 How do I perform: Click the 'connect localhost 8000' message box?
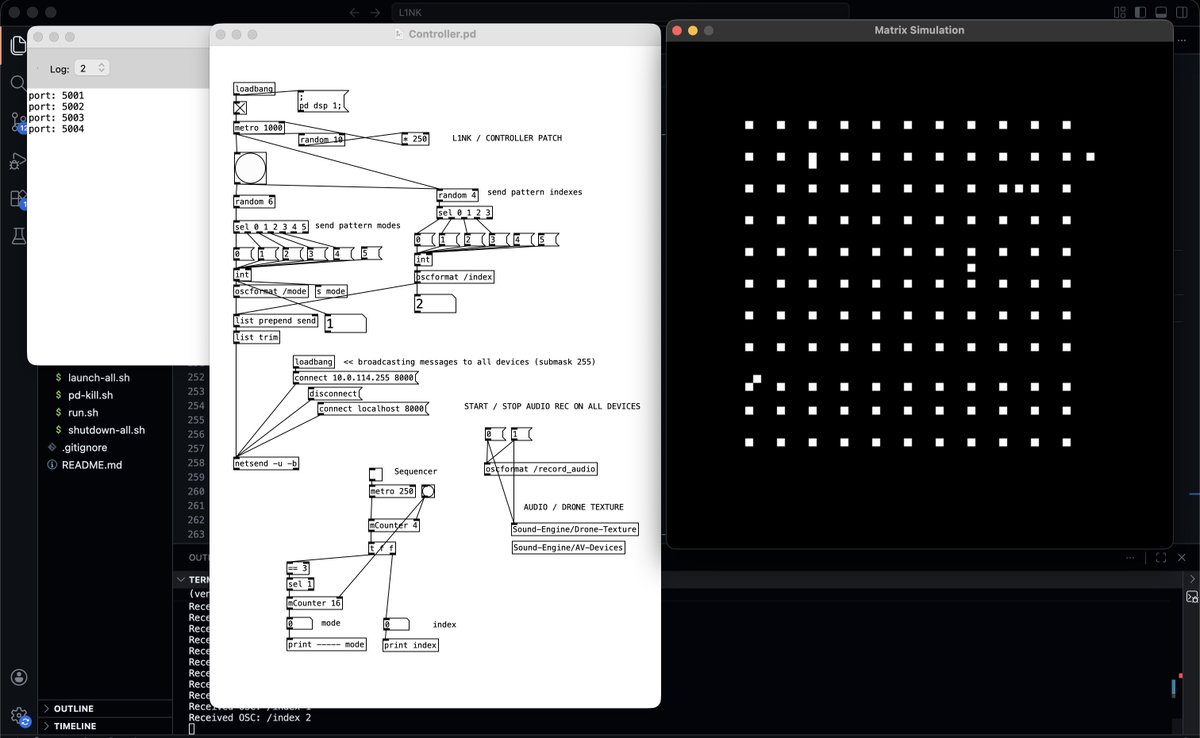point(372,408)
